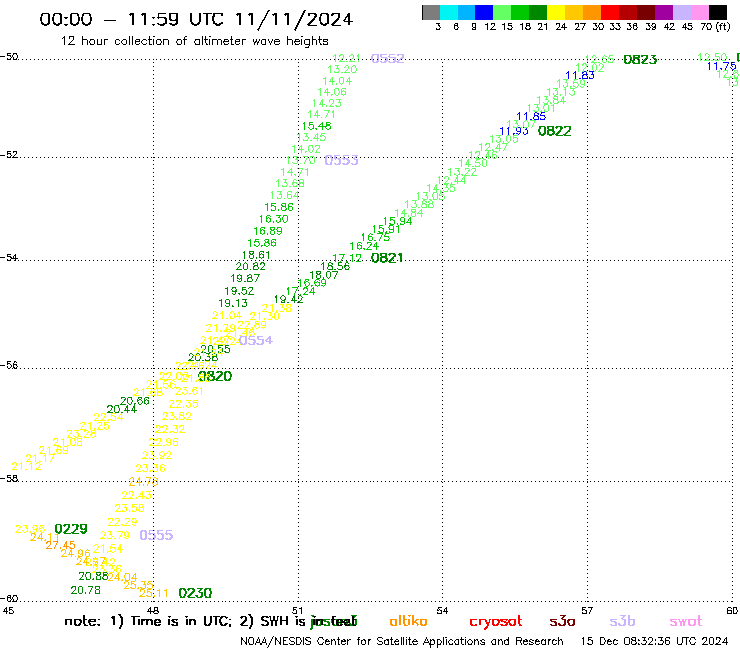Screen dimensions: 740x650
Task: Select the 0552 s3b time label
Action: pos(387,58)
